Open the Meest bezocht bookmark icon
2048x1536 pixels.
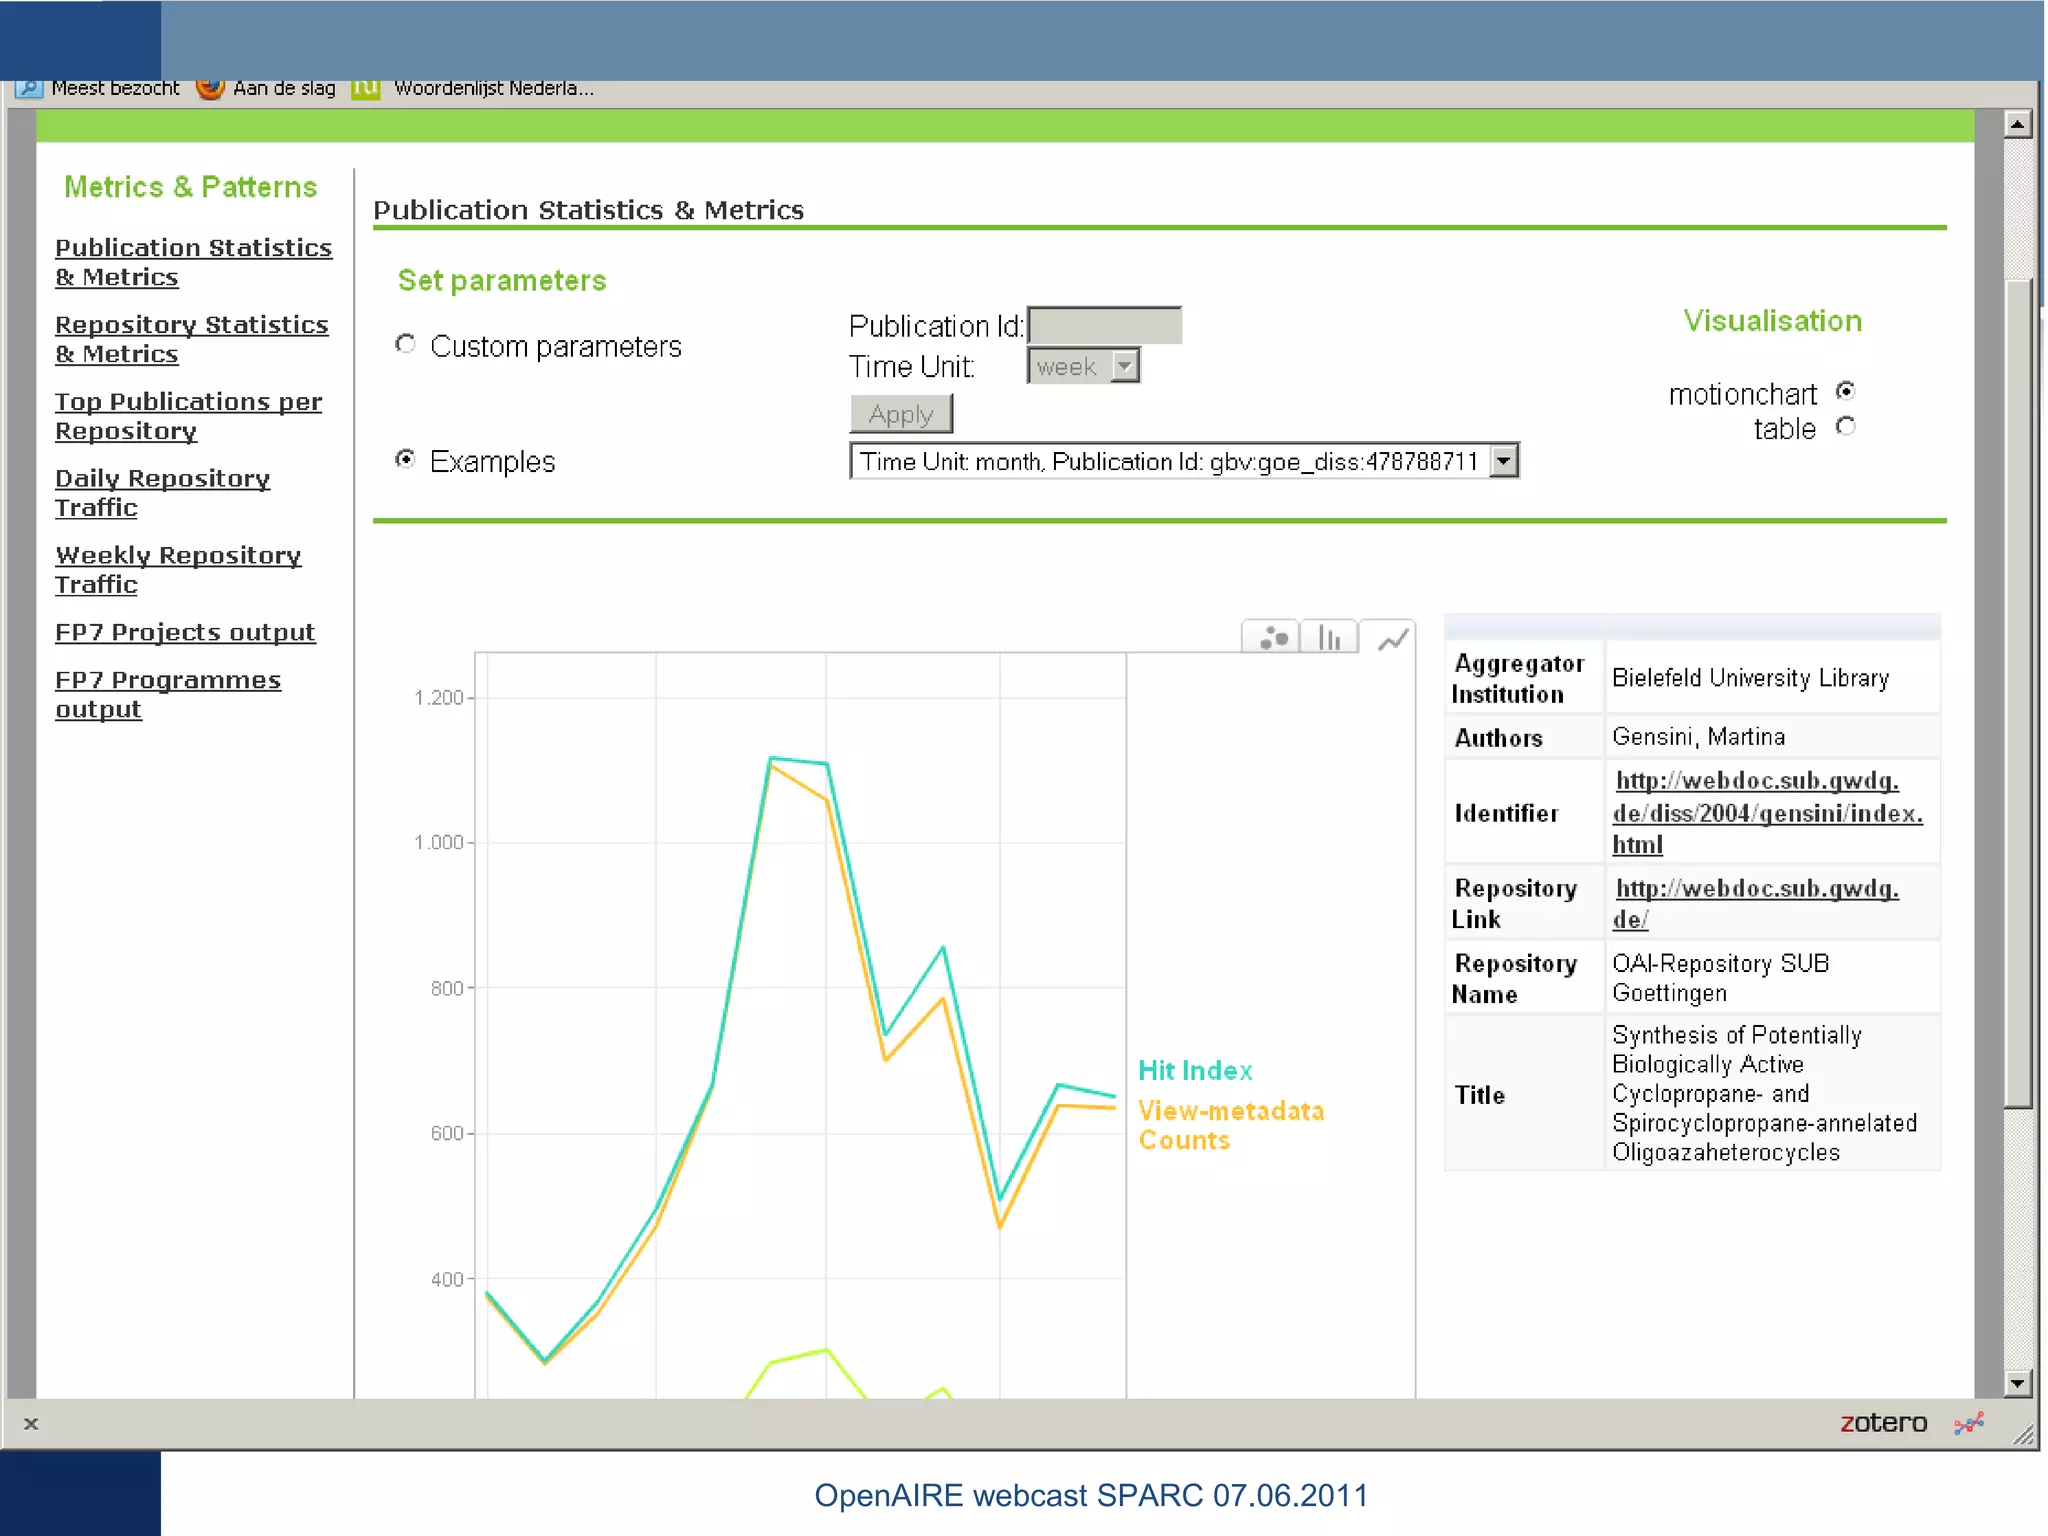point(29,88)
